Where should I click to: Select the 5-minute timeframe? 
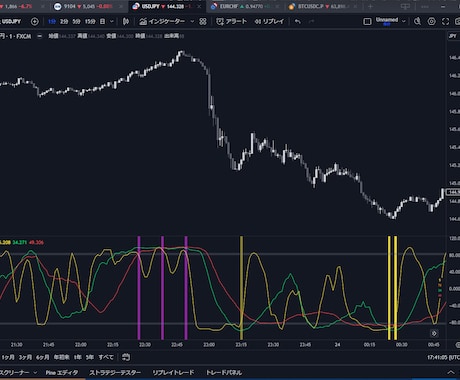point(76,22)
